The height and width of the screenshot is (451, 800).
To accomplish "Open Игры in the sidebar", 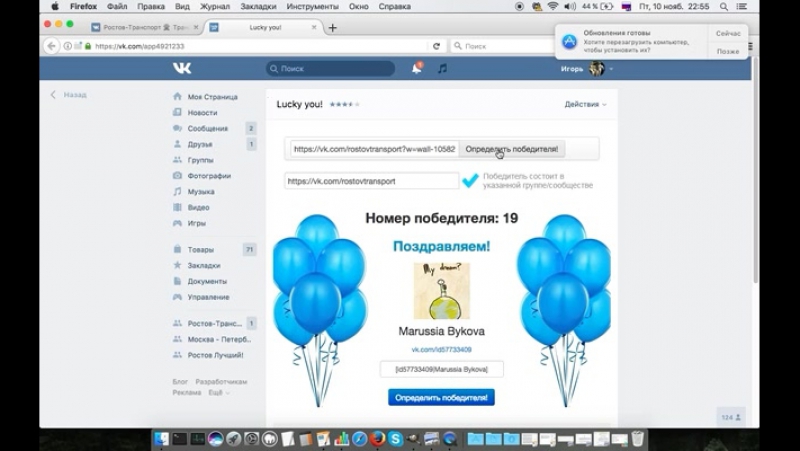I will (196, 223).
